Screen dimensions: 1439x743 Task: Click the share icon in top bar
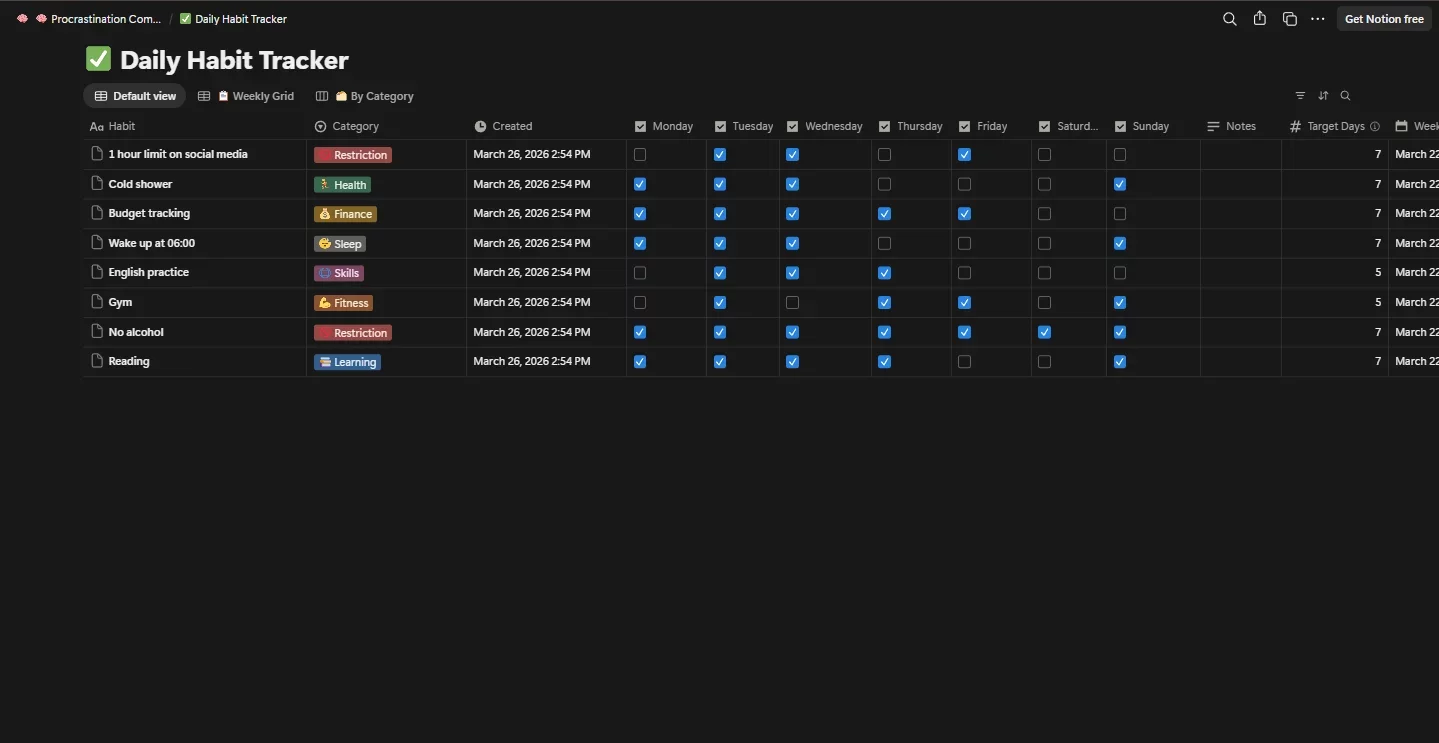point(1259,19)
